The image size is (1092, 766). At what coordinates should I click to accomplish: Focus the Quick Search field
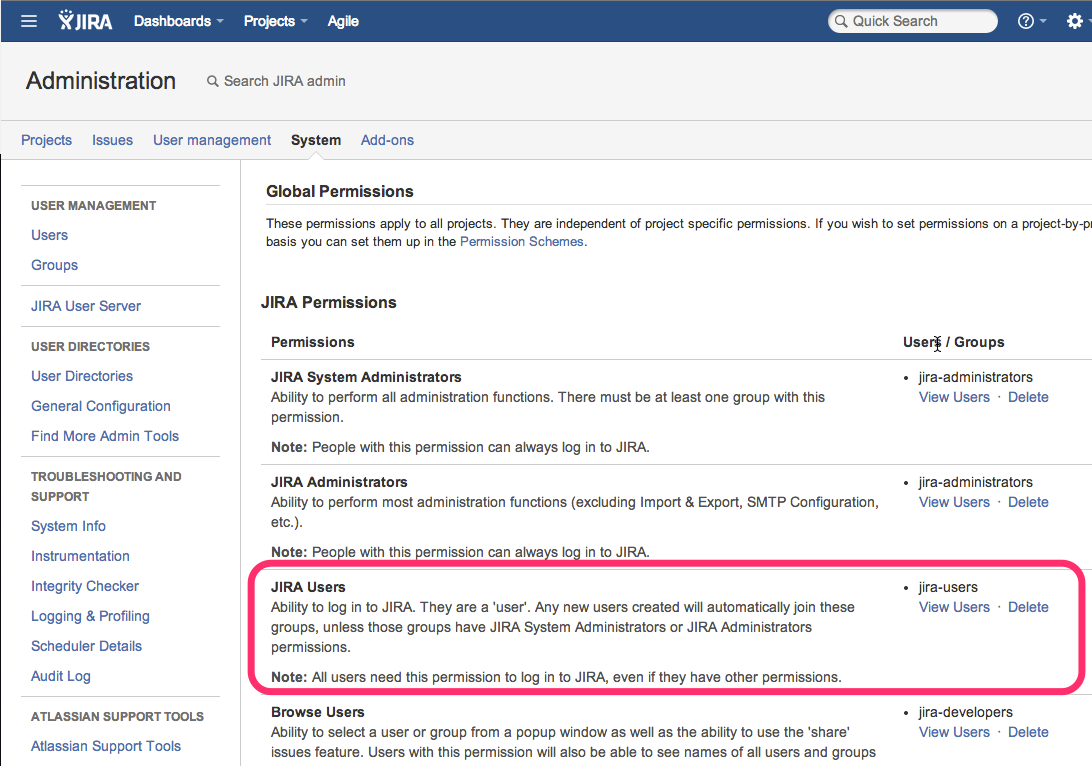[912, 21]
